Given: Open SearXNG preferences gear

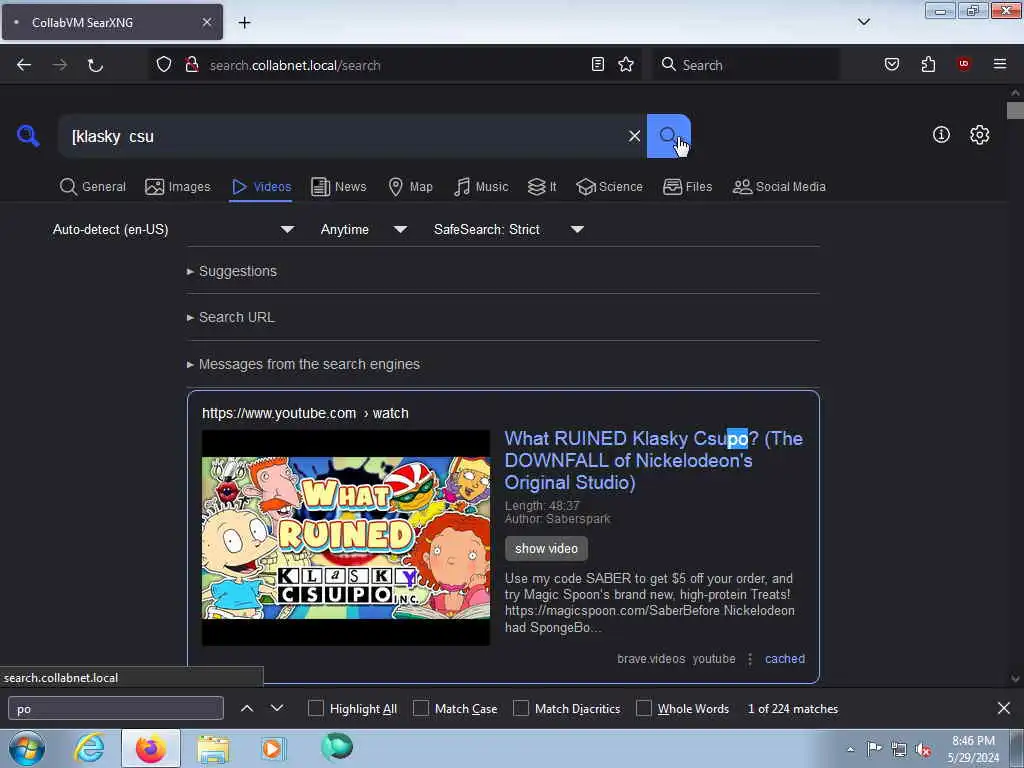Looking at the screenshot, I should coord(980,135).
